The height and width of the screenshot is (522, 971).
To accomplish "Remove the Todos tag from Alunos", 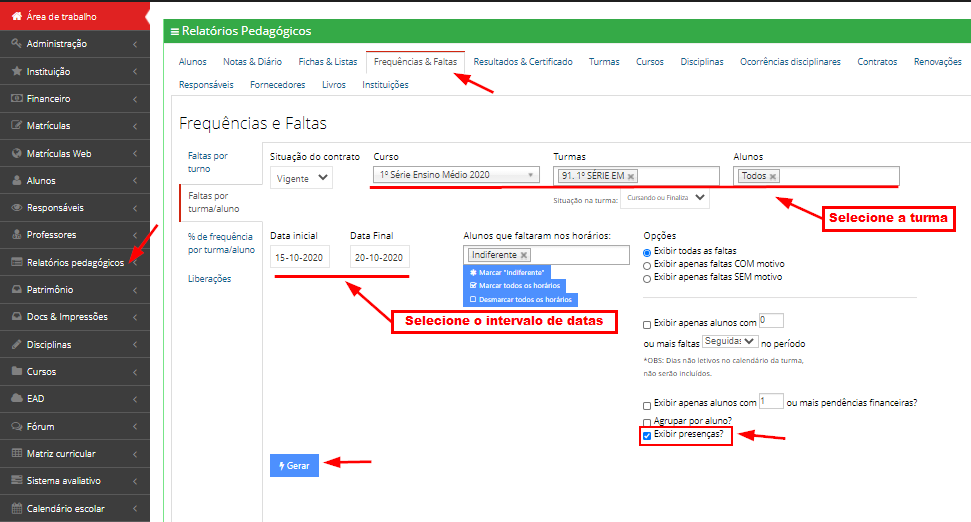I will click(x=773, y=177).
